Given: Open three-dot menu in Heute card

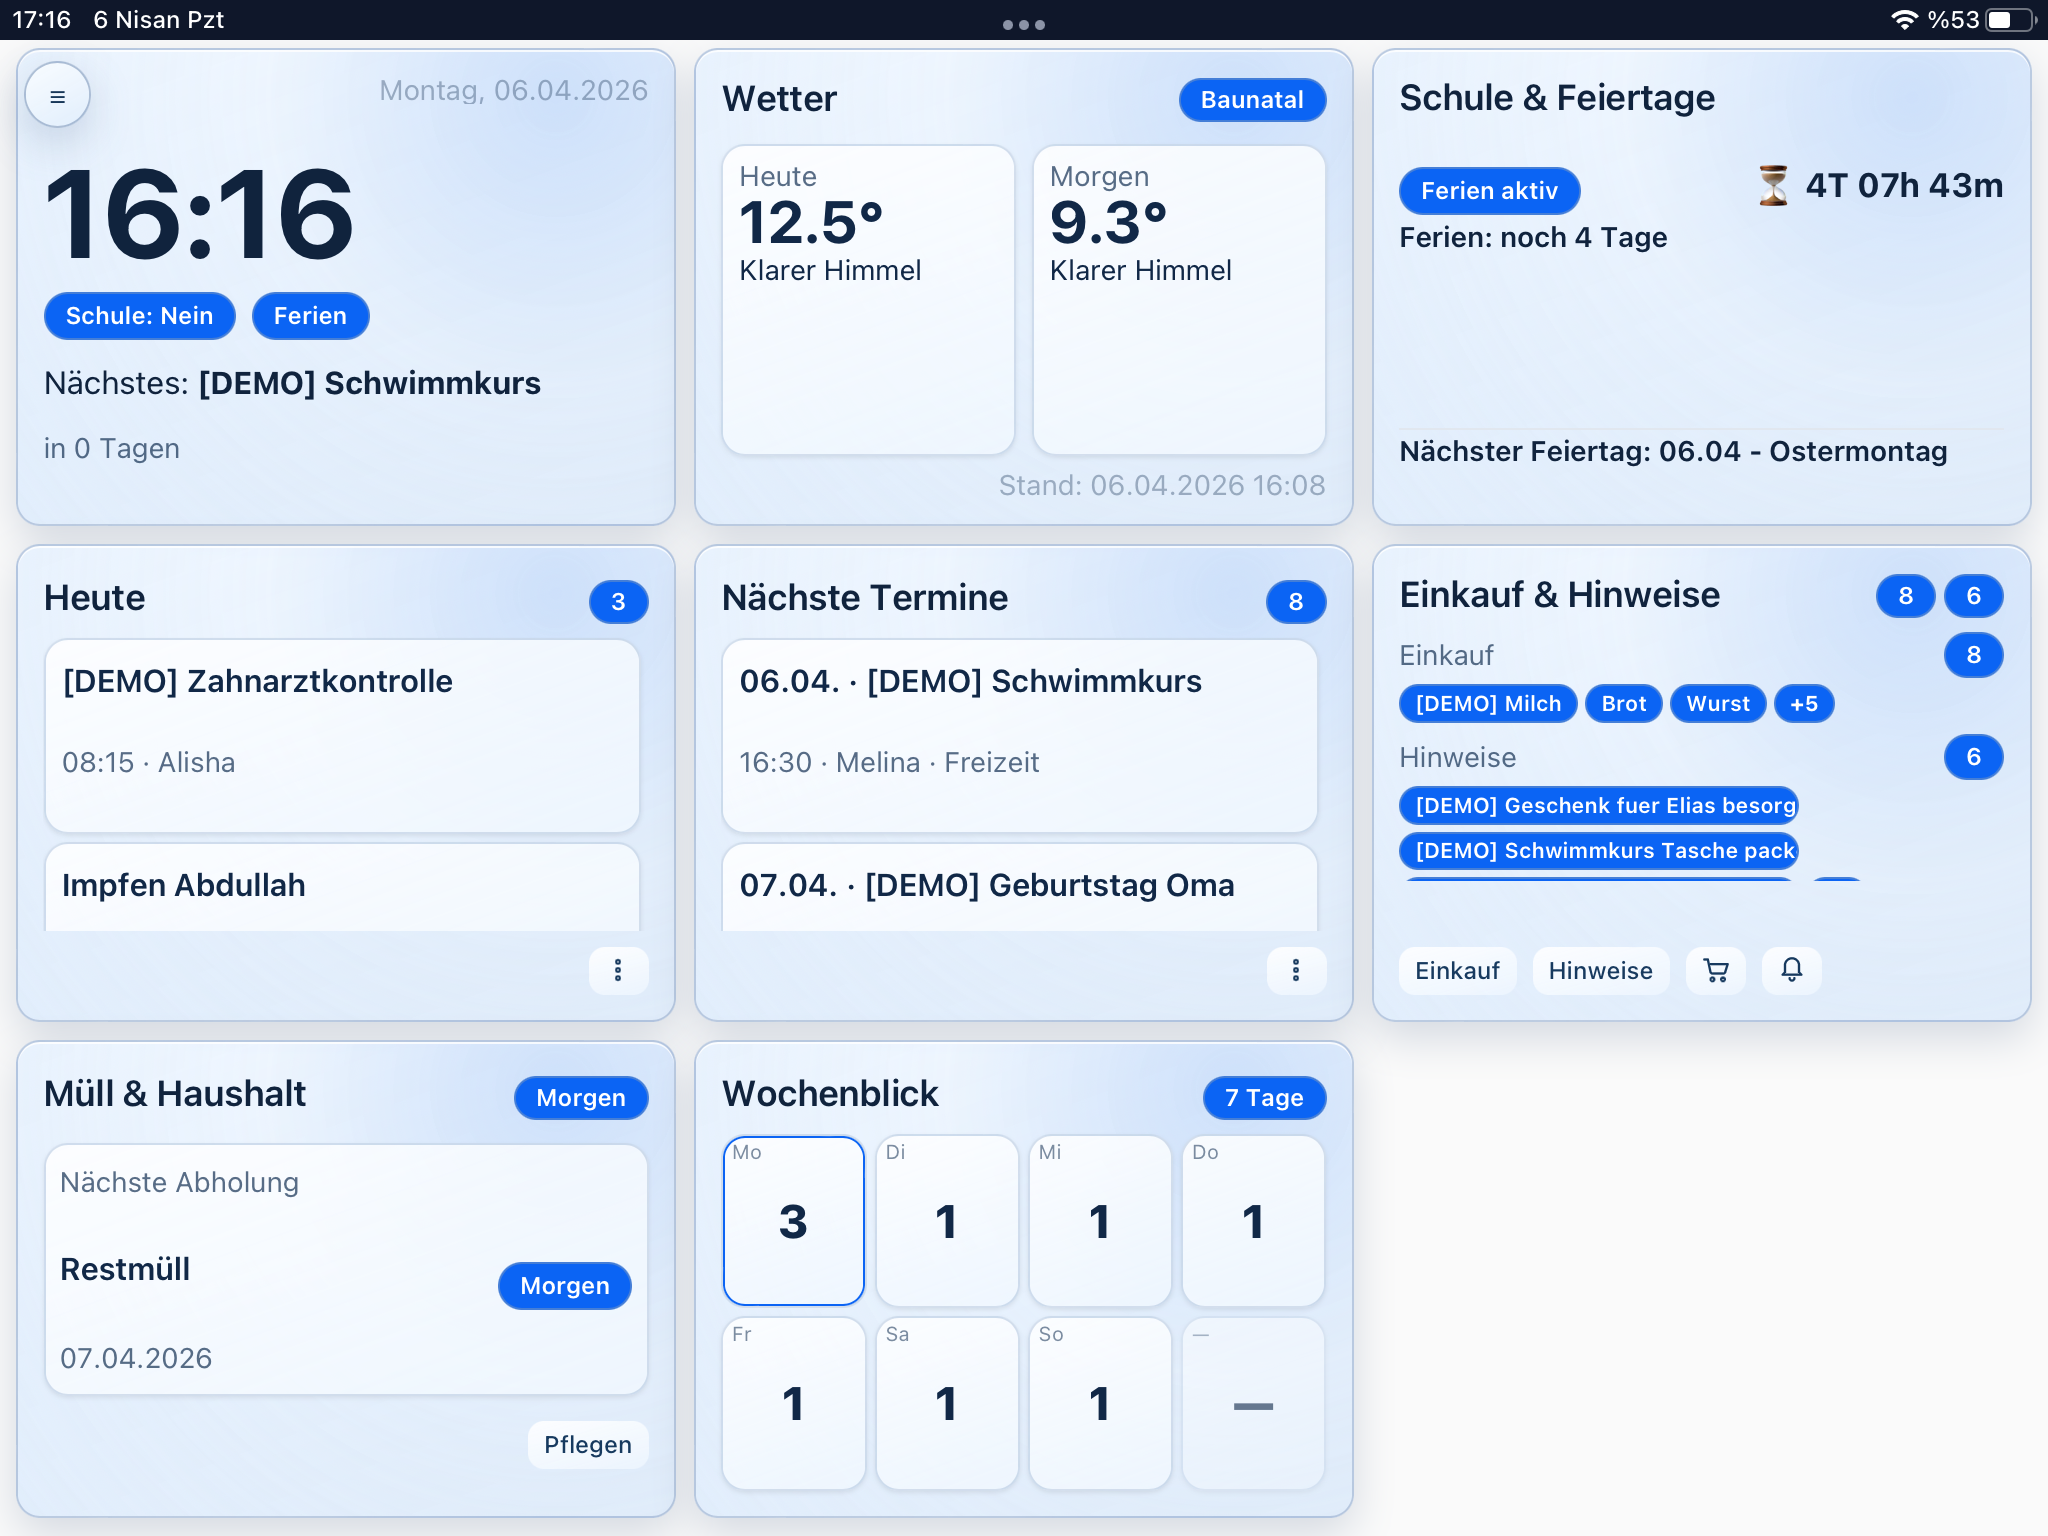Looking at the screenshot, I should (618, 970).
